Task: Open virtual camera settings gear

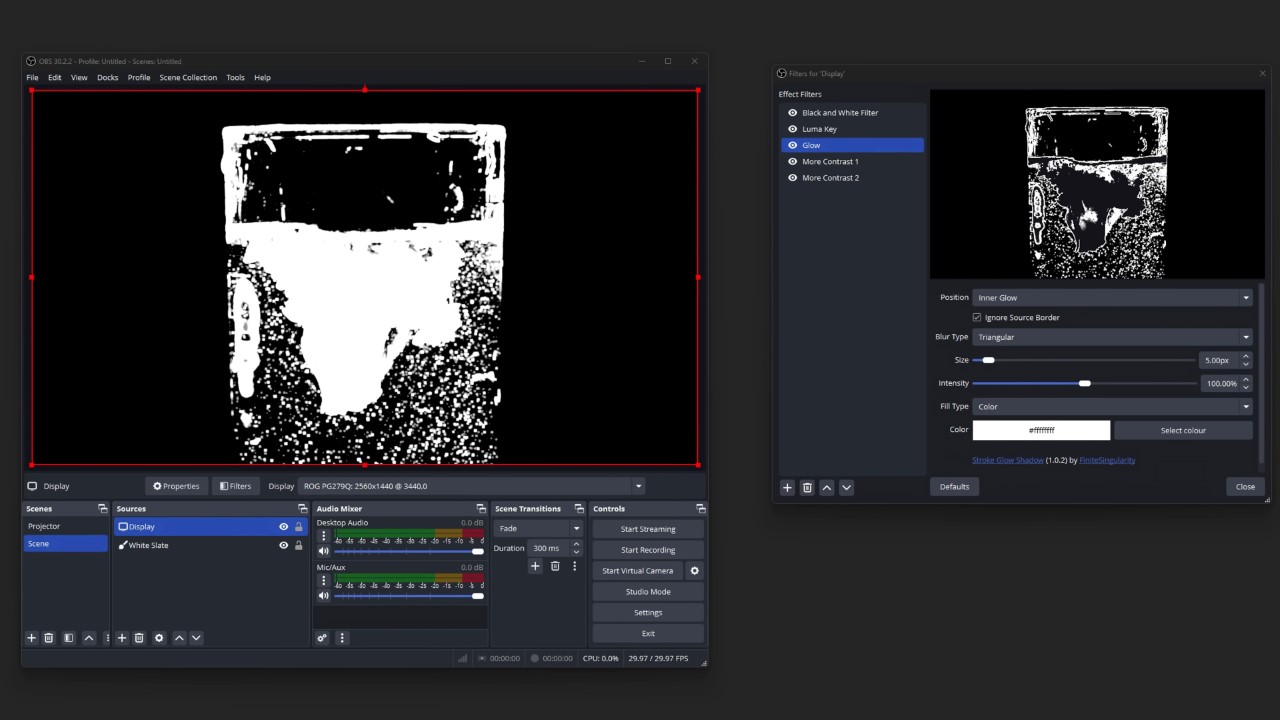Action: click(694, 571)
